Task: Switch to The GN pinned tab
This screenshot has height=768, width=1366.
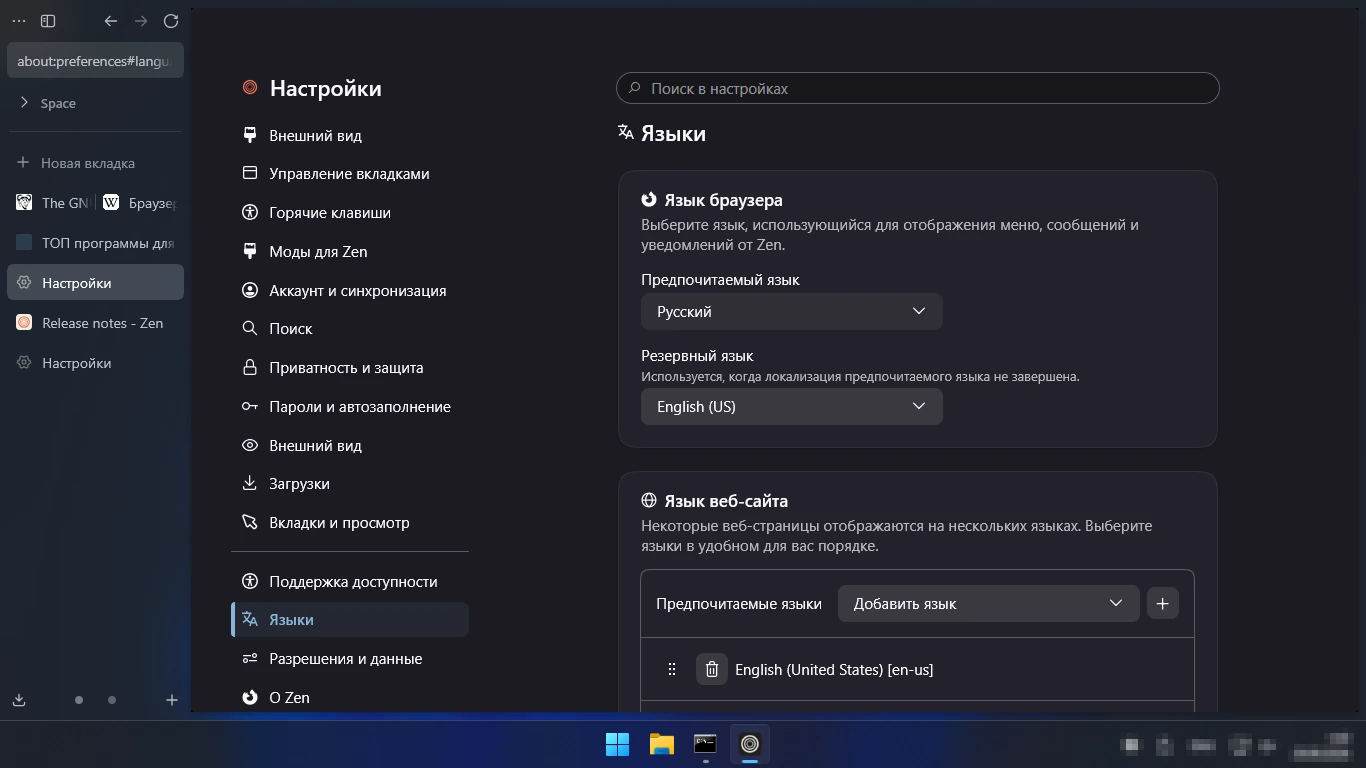Action: [x=52, y=203]
